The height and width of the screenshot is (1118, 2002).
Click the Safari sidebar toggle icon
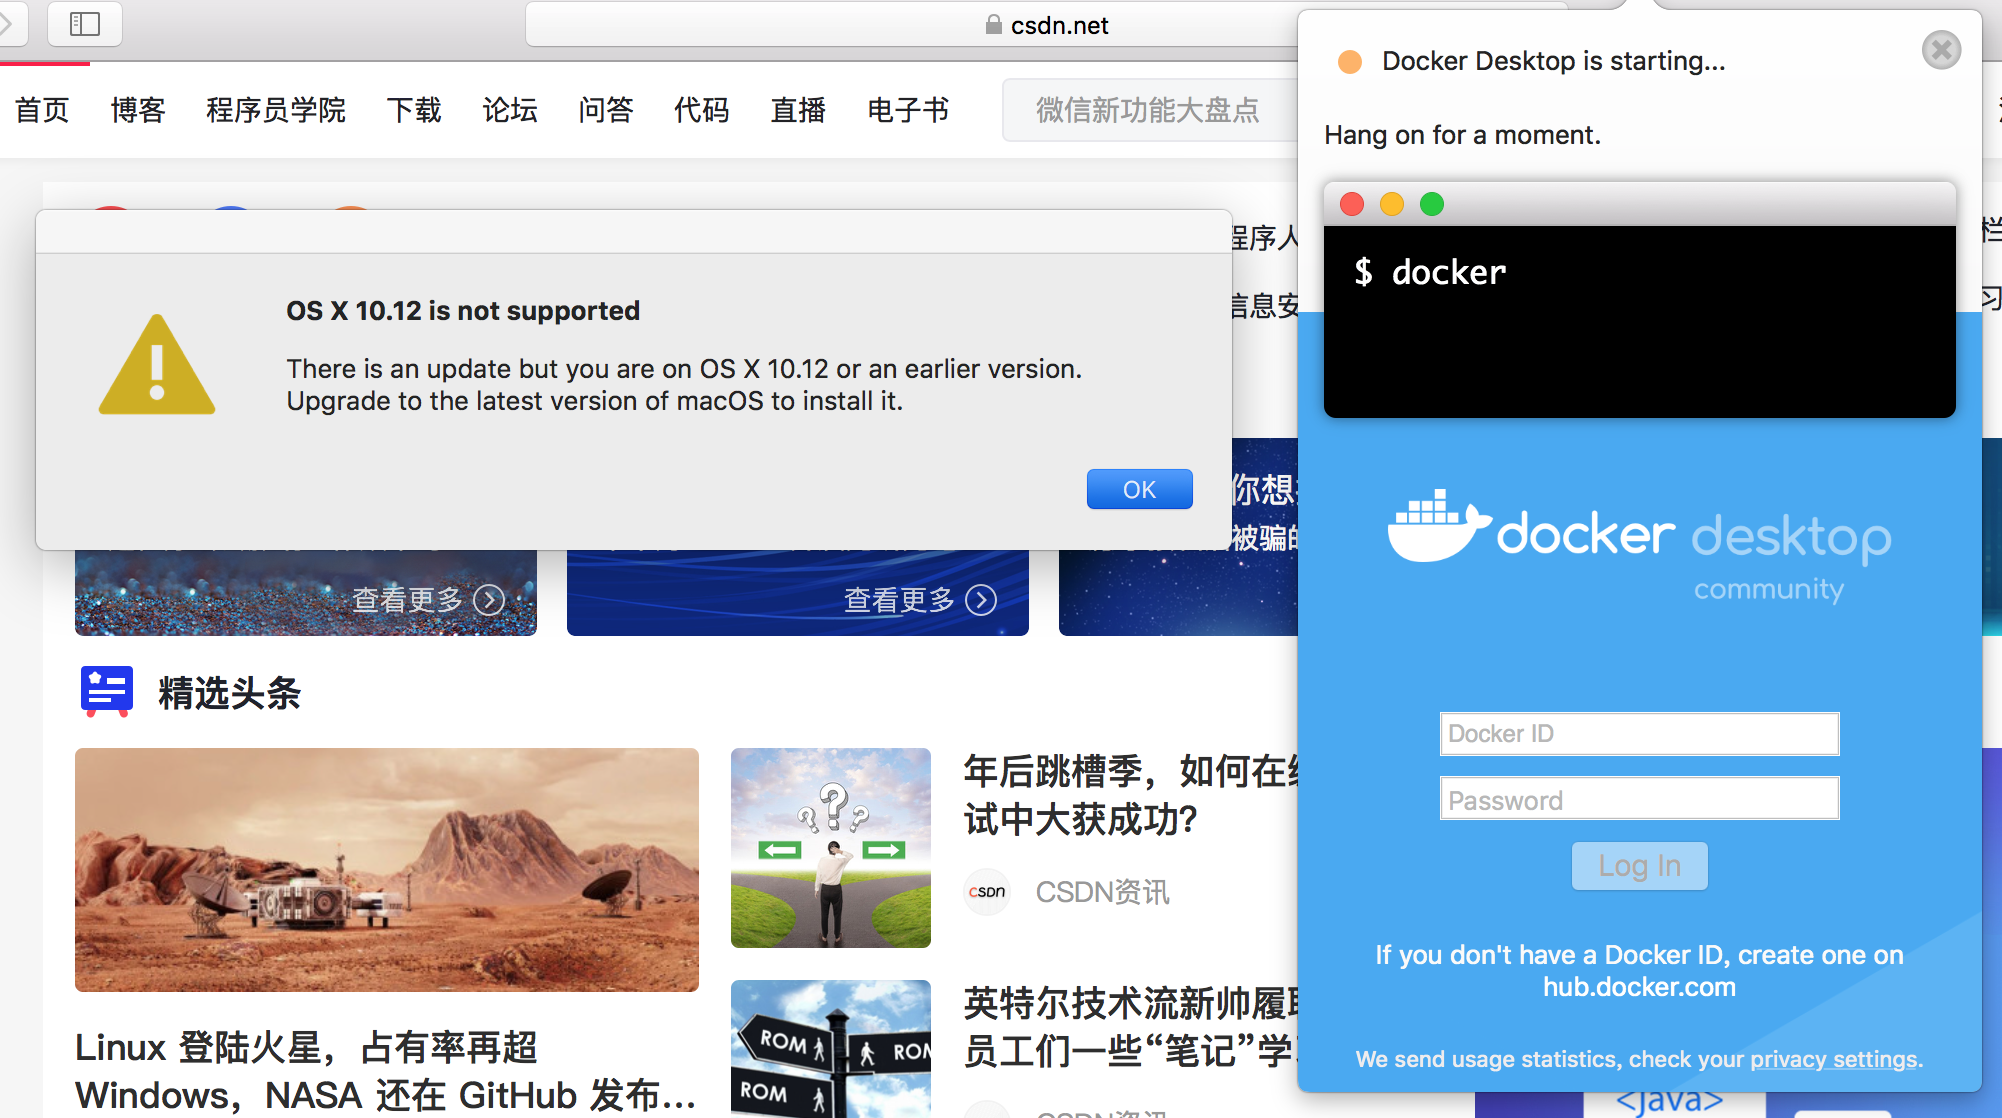coord(85,24)
